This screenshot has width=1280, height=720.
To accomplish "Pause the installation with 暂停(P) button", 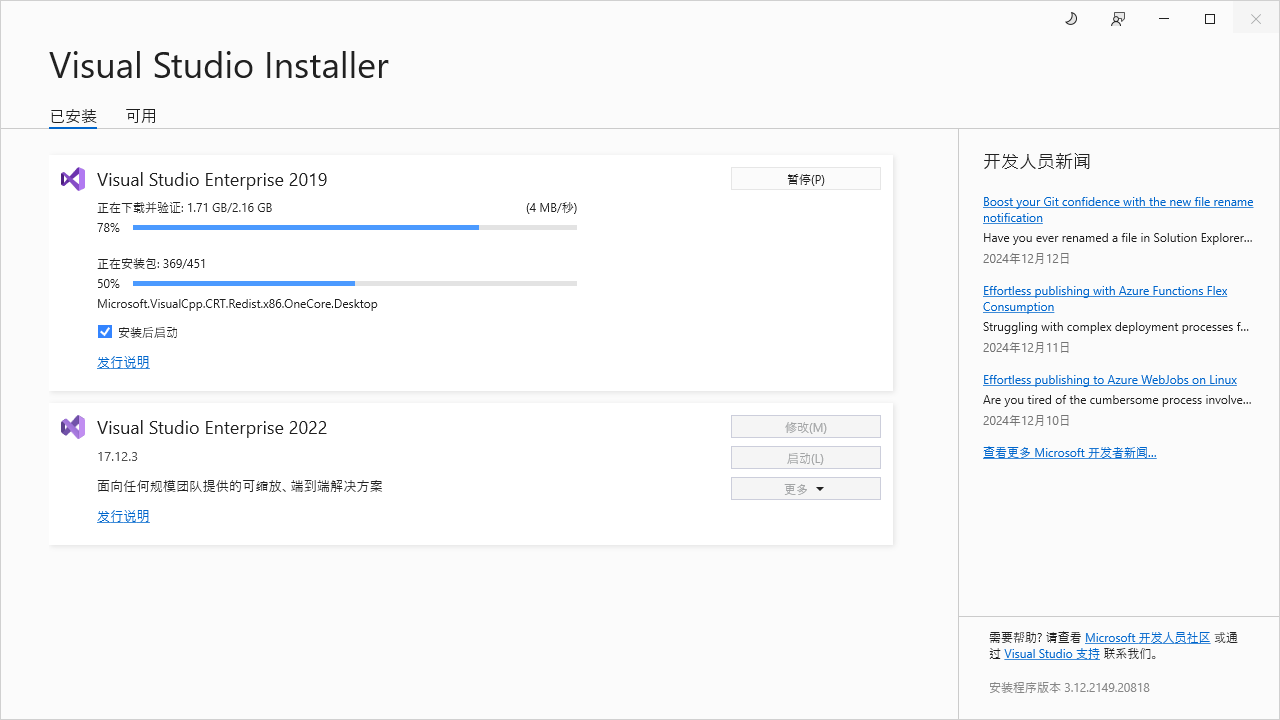I will point(805,179).
